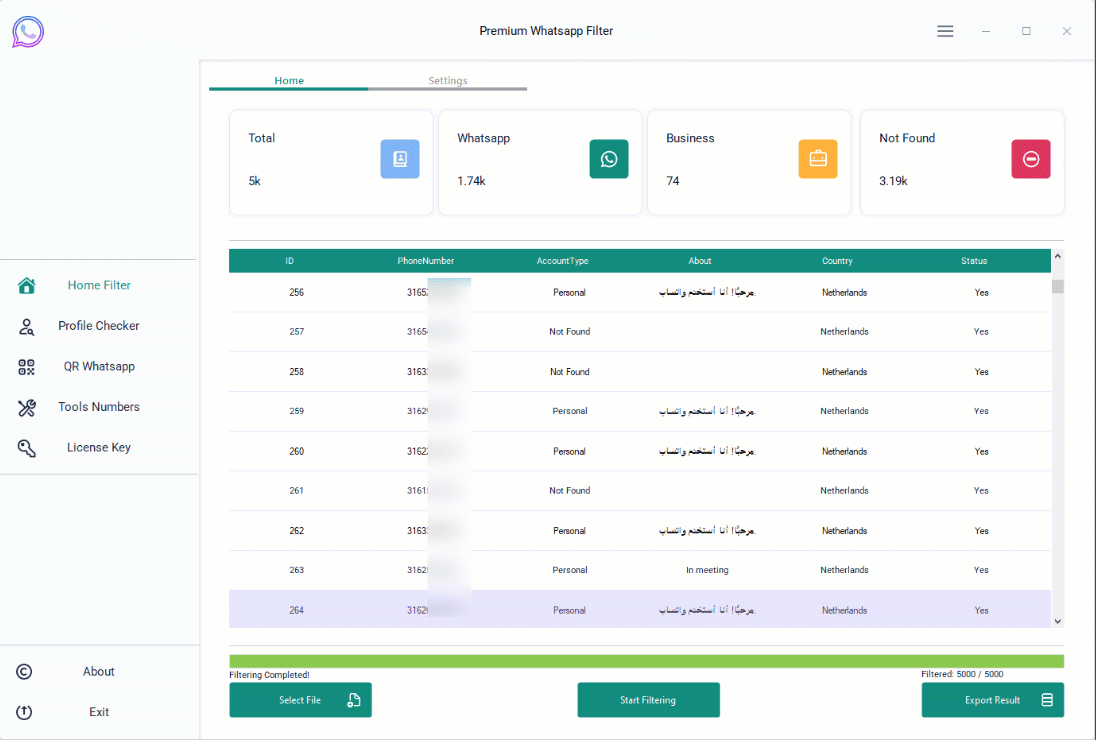The width and height of the screenshot is (1096, 740).
Task: Select highlighted row ID 264
Action: coord(640,610)
